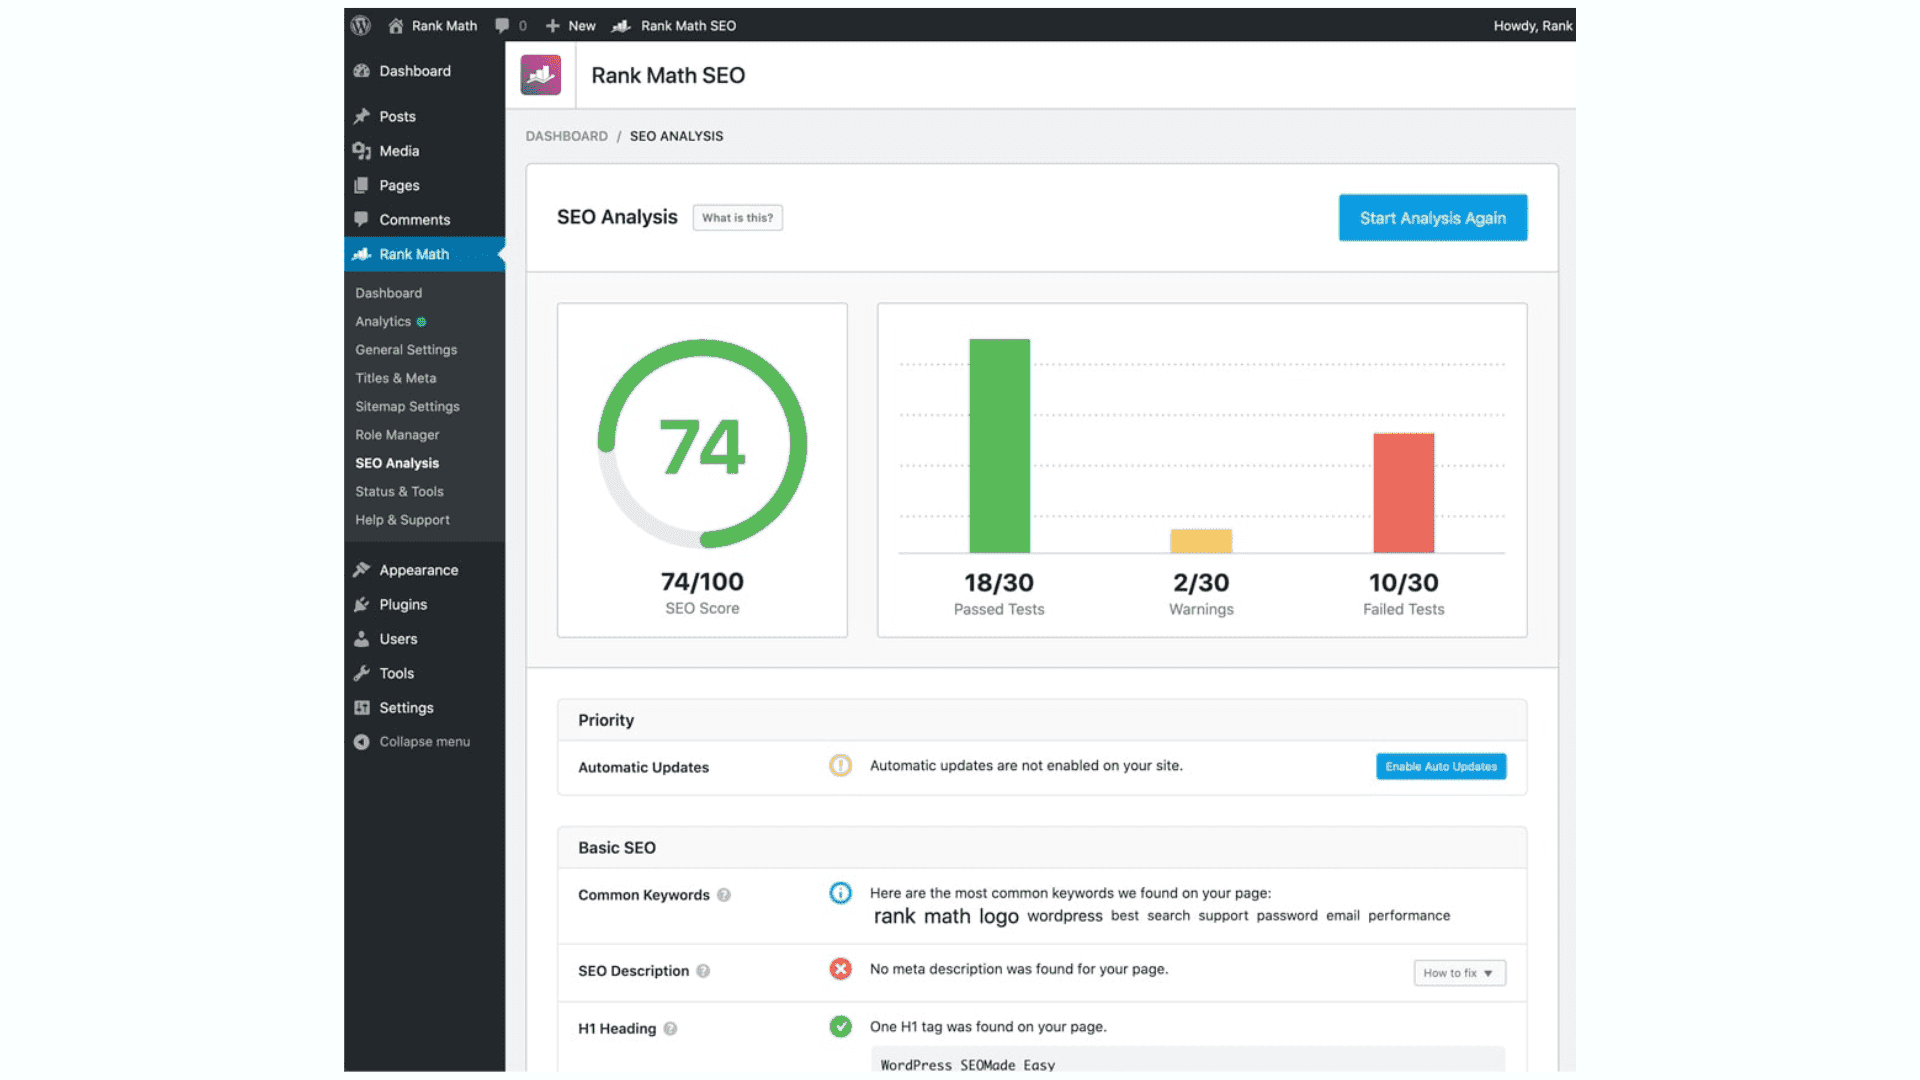Click the What is this? button
The image size is (1920, 1080).
(x=737, y=218)
